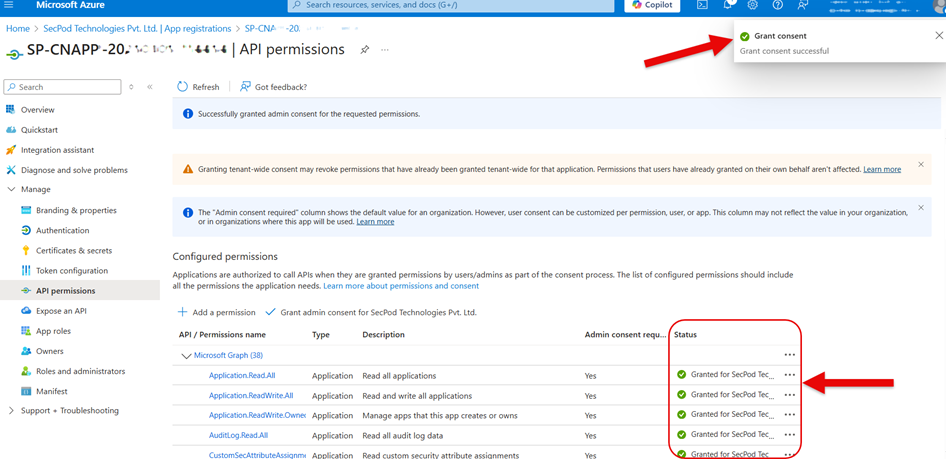The image size is (946, 459).
Task: Open more options for Application.ReadWrite.OwnedBy row
Action: point(789,415)
